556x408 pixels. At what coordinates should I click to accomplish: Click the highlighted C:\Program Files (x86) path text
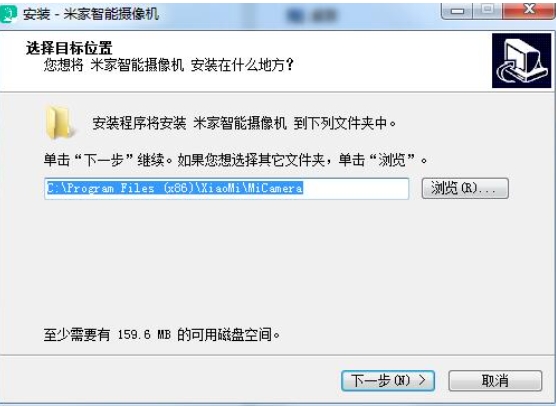pyautogui.click(x=175, y=188)
